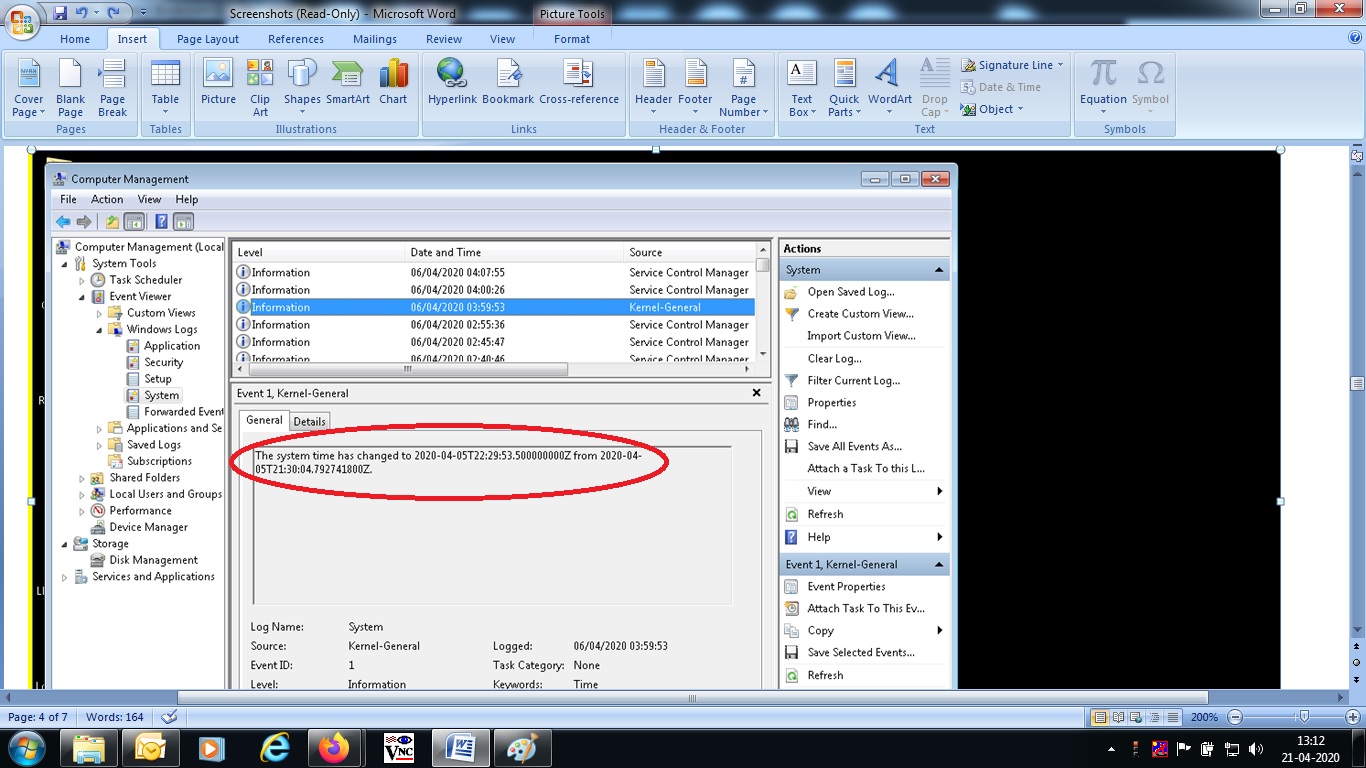Insert a Text Box
Image resolution: width=1366 pixels, height=768 pixels.
point(801,88)
